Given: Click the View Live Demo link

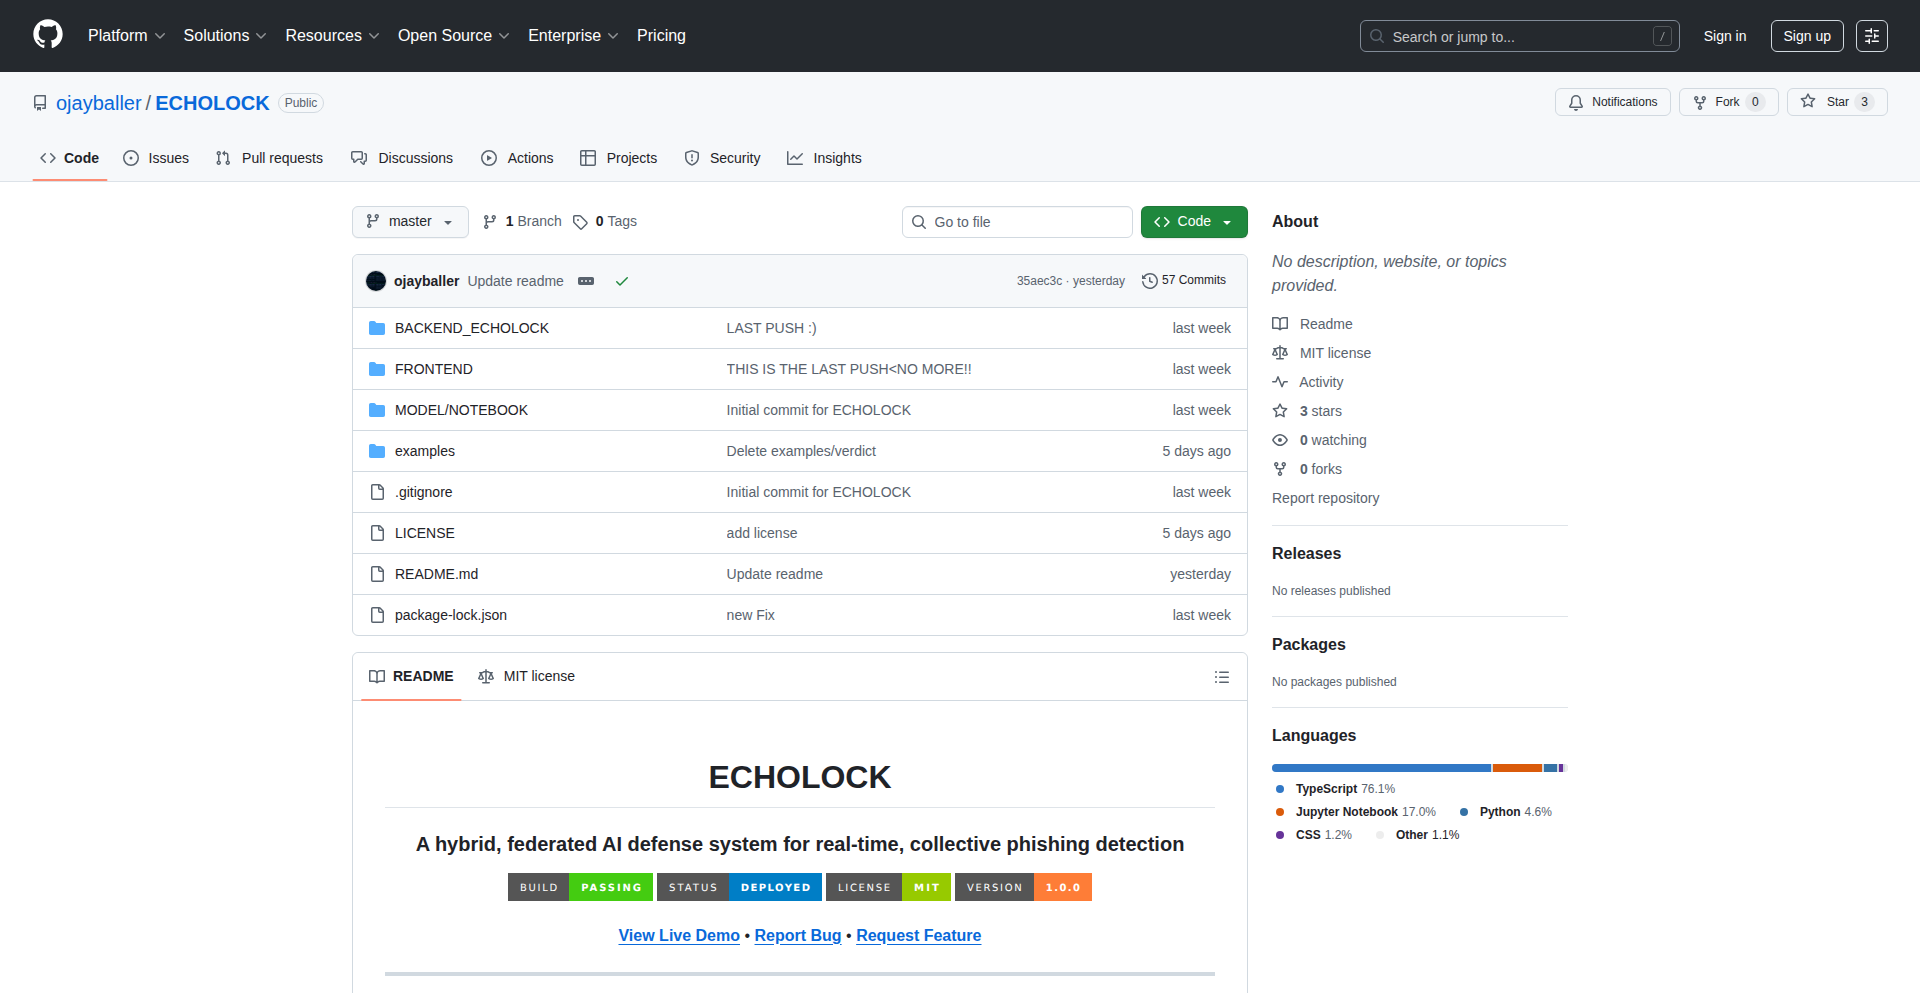Looking at the screenshot, I should coord(679,935).
